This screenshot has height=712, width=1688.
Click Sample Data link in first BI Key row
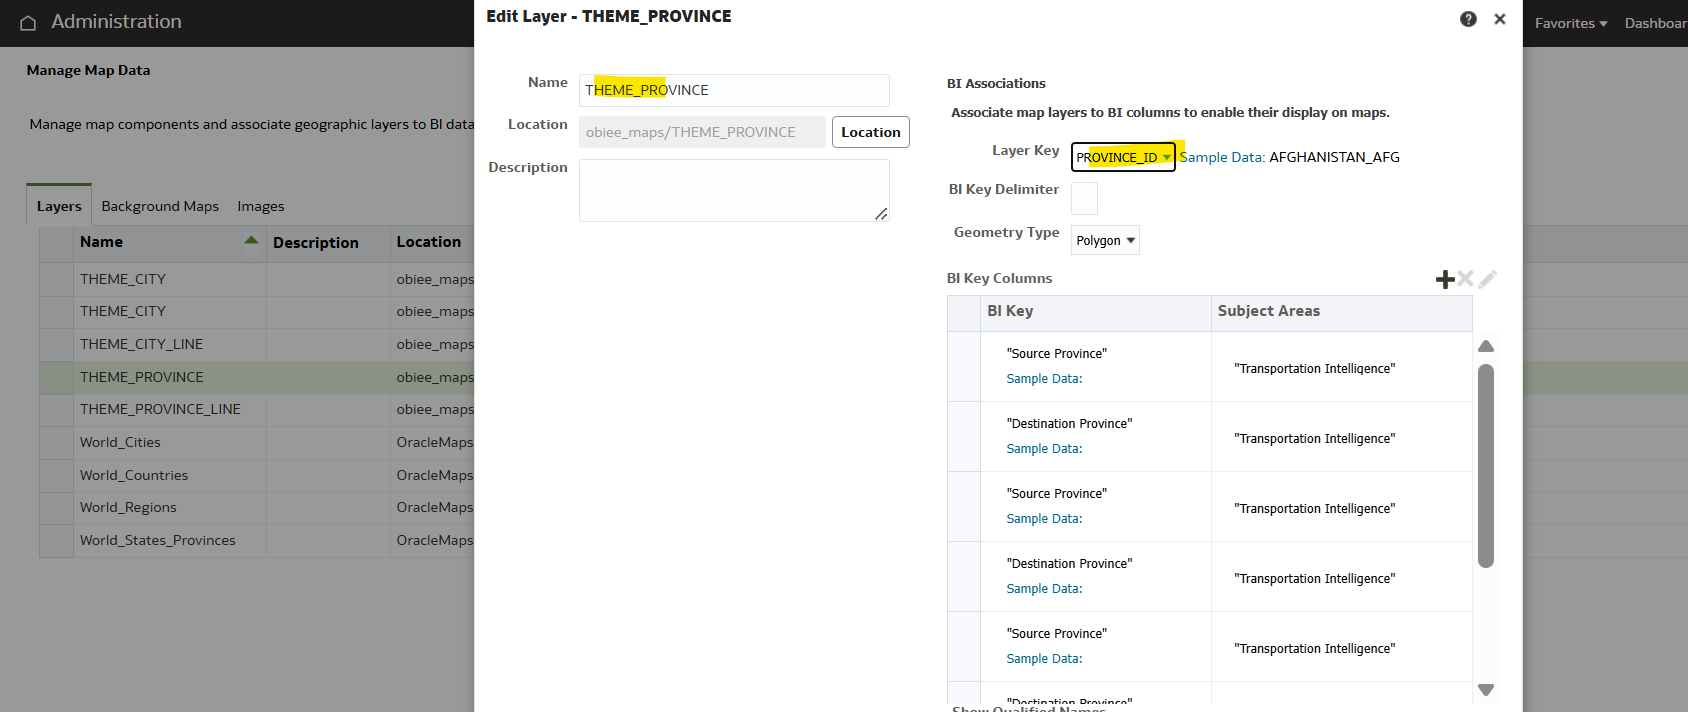click(x=1044, y=379)
